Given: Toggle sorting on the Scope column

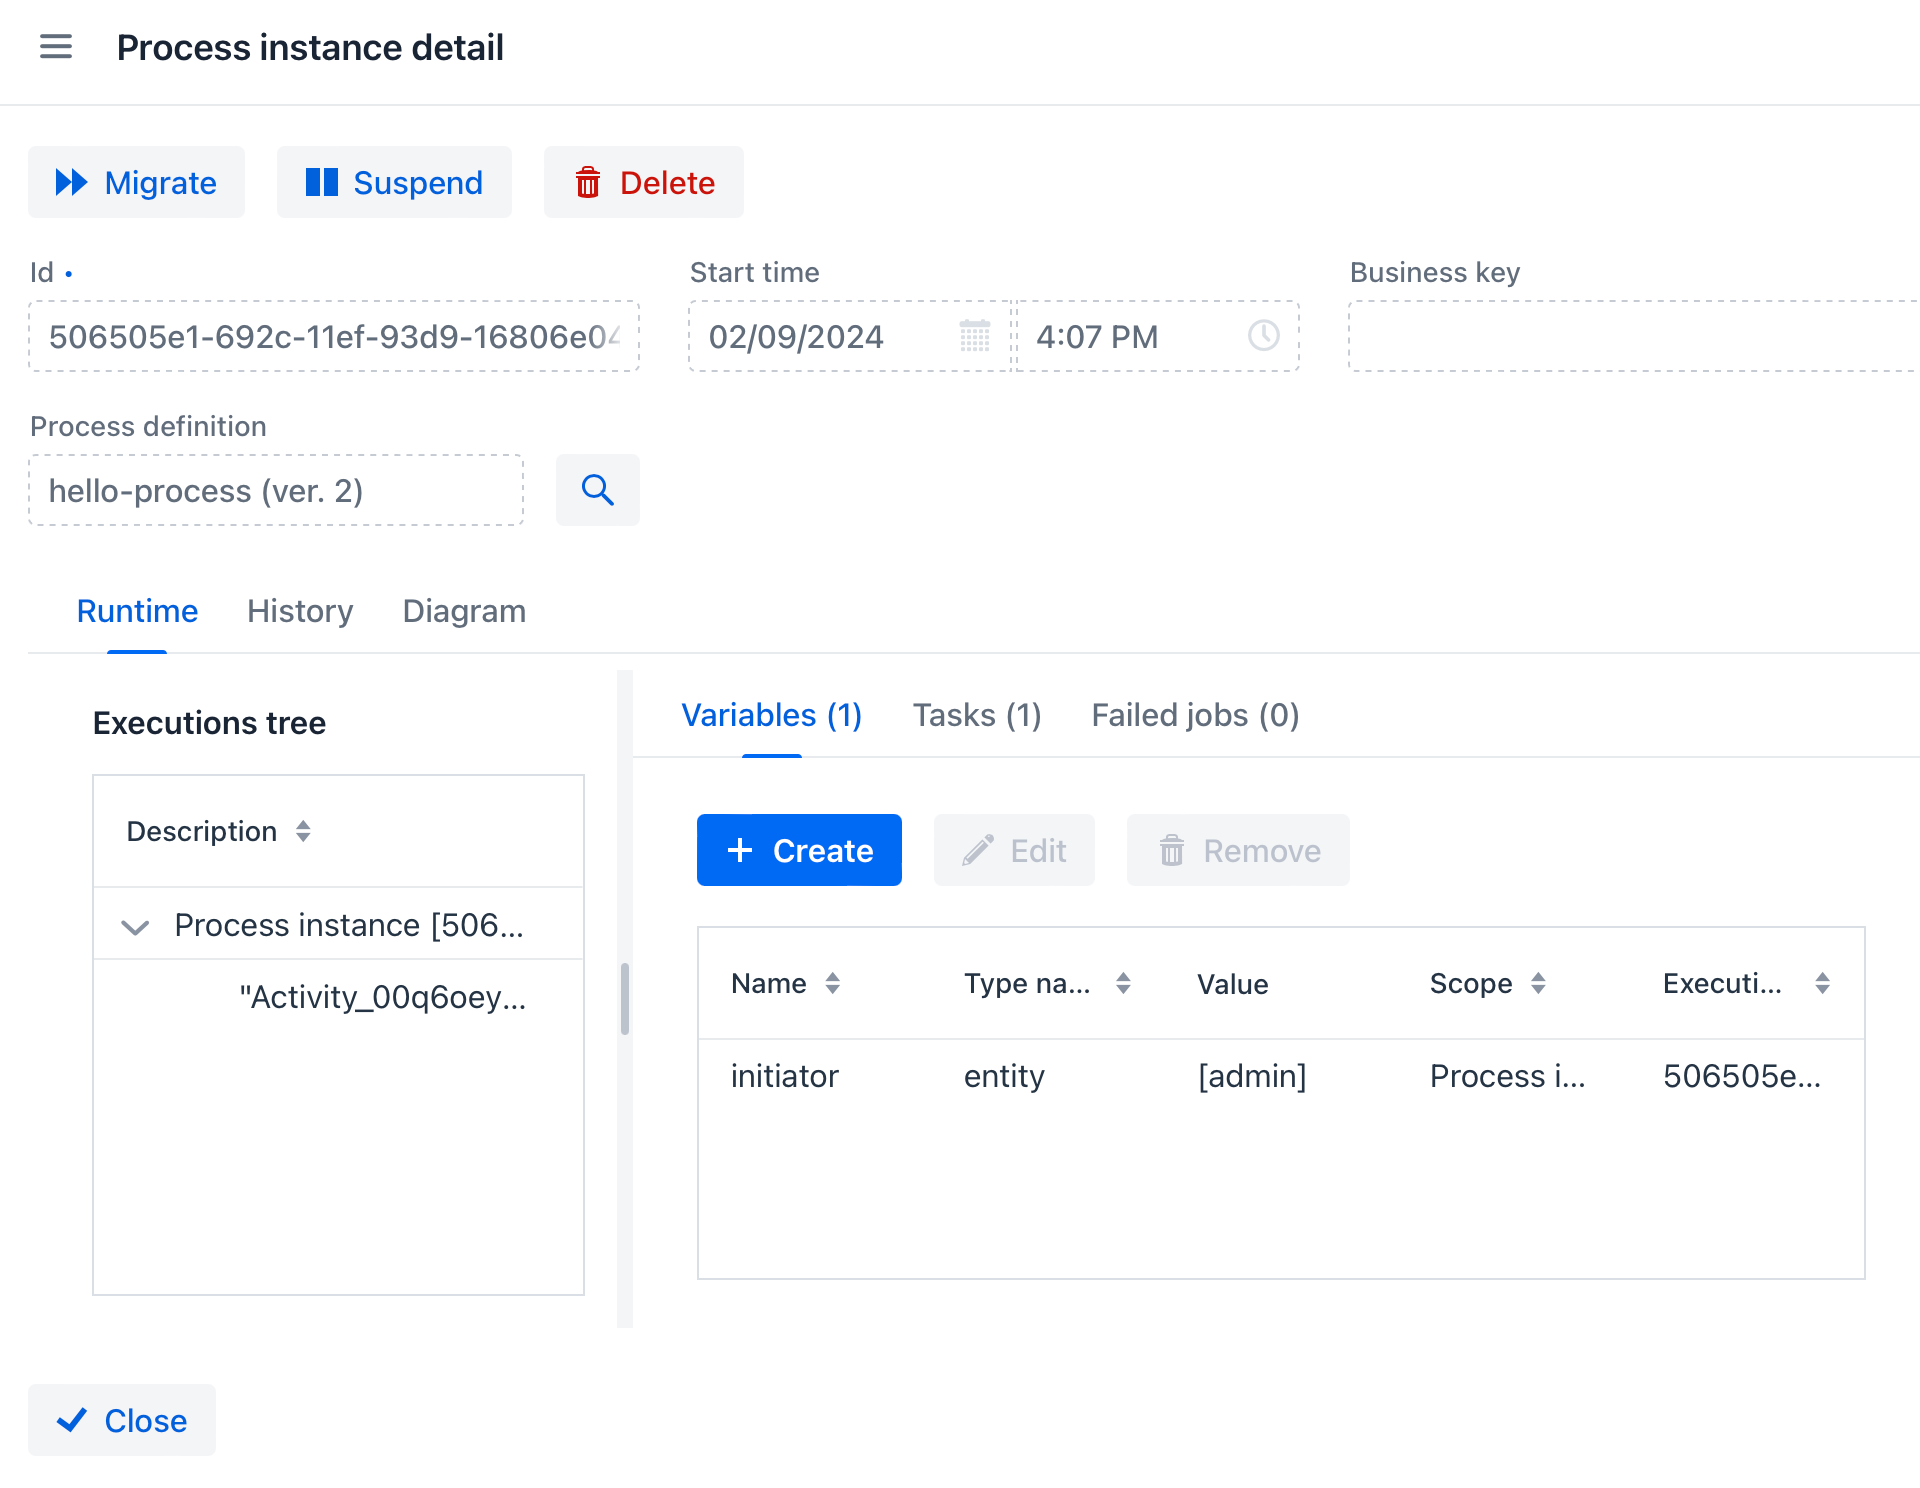Looking at the screenshot, I should click(x=1538, y=983).
